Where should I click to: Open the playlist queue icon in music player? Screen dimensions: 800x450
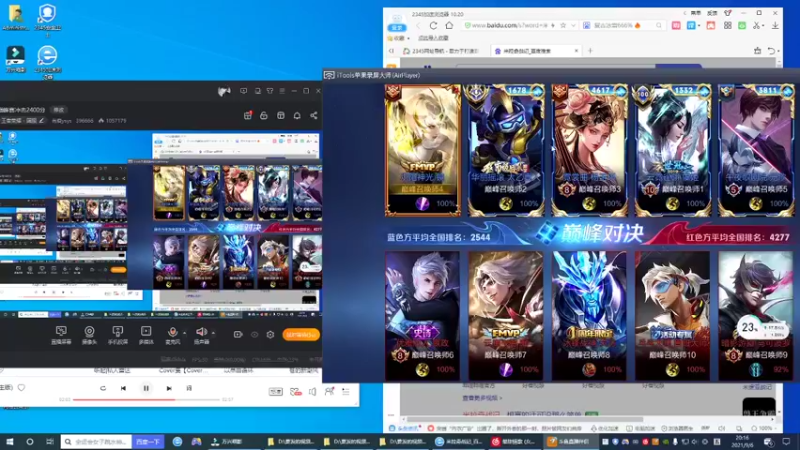pos(346,391)
